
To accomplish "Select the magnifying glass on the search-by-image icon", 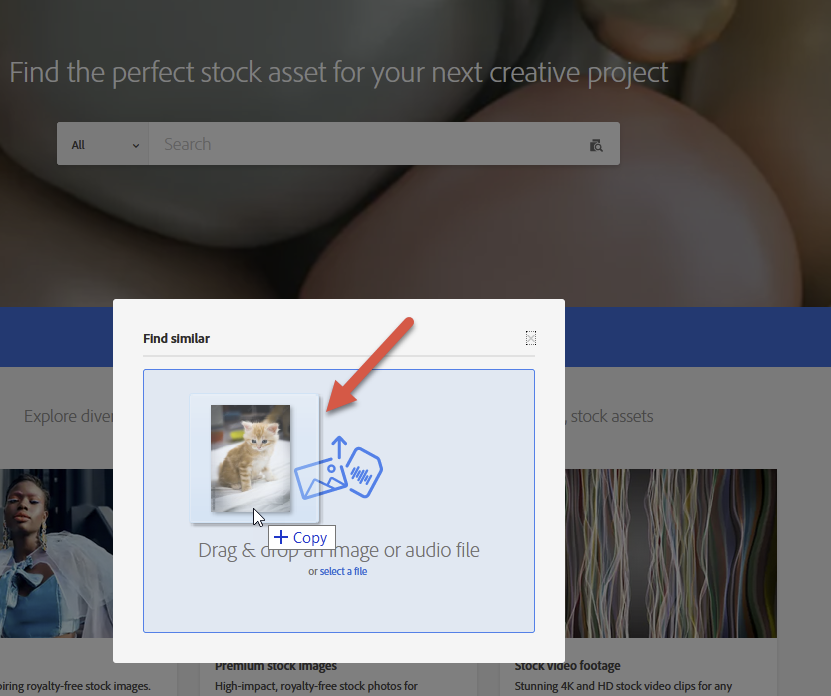I will pyautogui.click(x=599, y=148).
